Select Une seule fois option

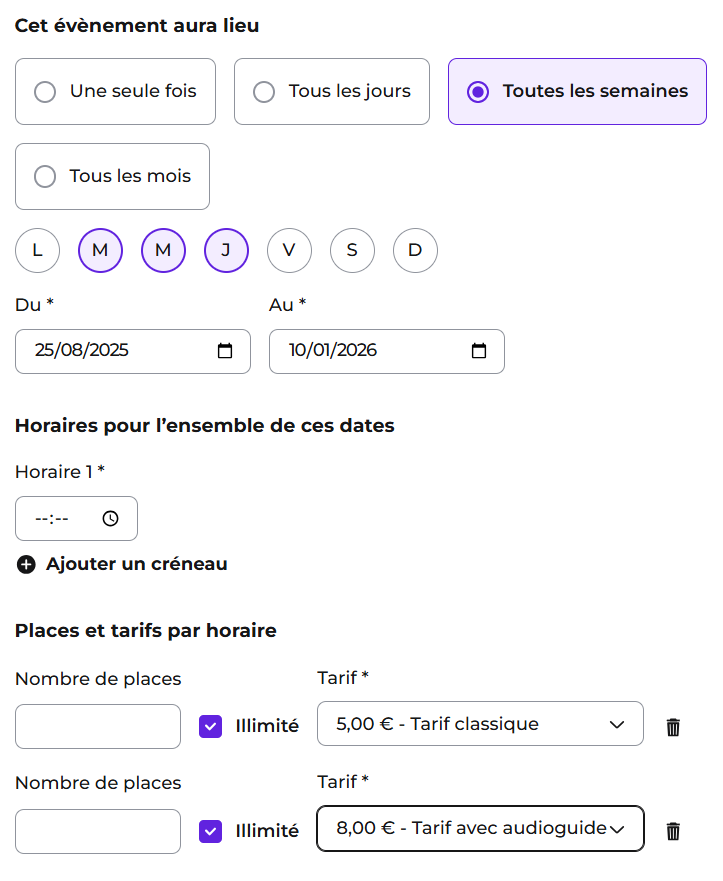point(115,92)
